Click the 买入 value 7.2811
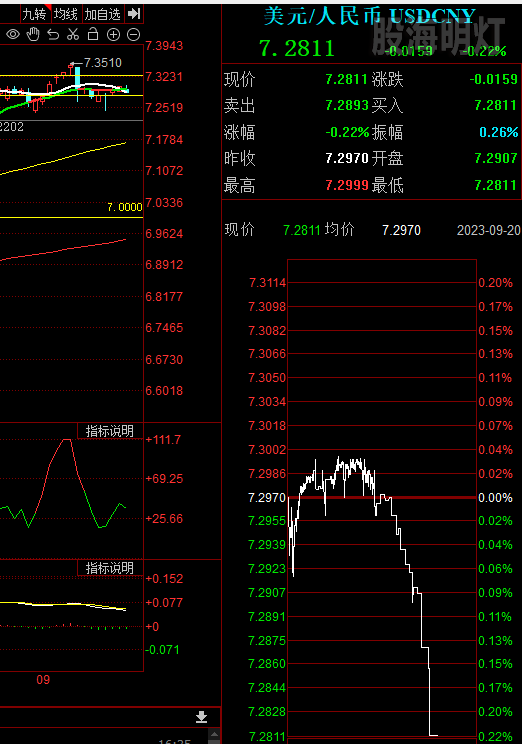Viewport: 522px width, 744px height. [x=496, y=105]
